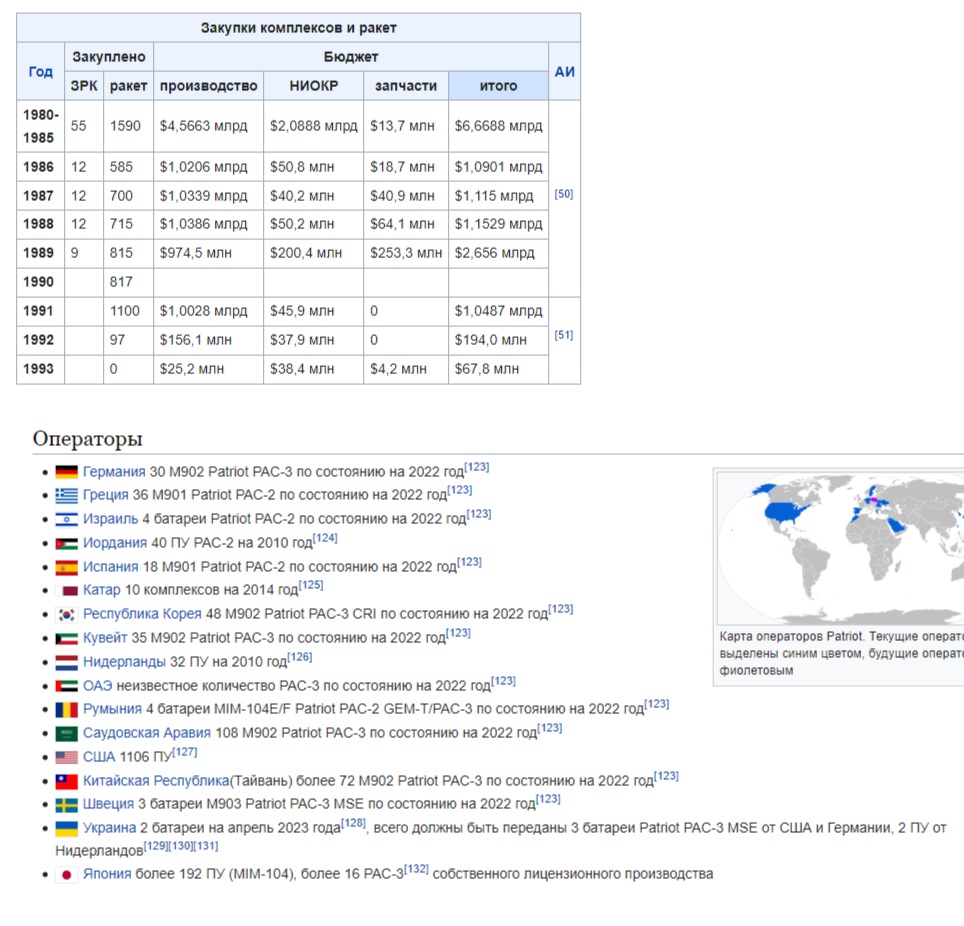Open footnote [126] after Netherlands entry
Screen dimensions: 964x926
[300, 657]
